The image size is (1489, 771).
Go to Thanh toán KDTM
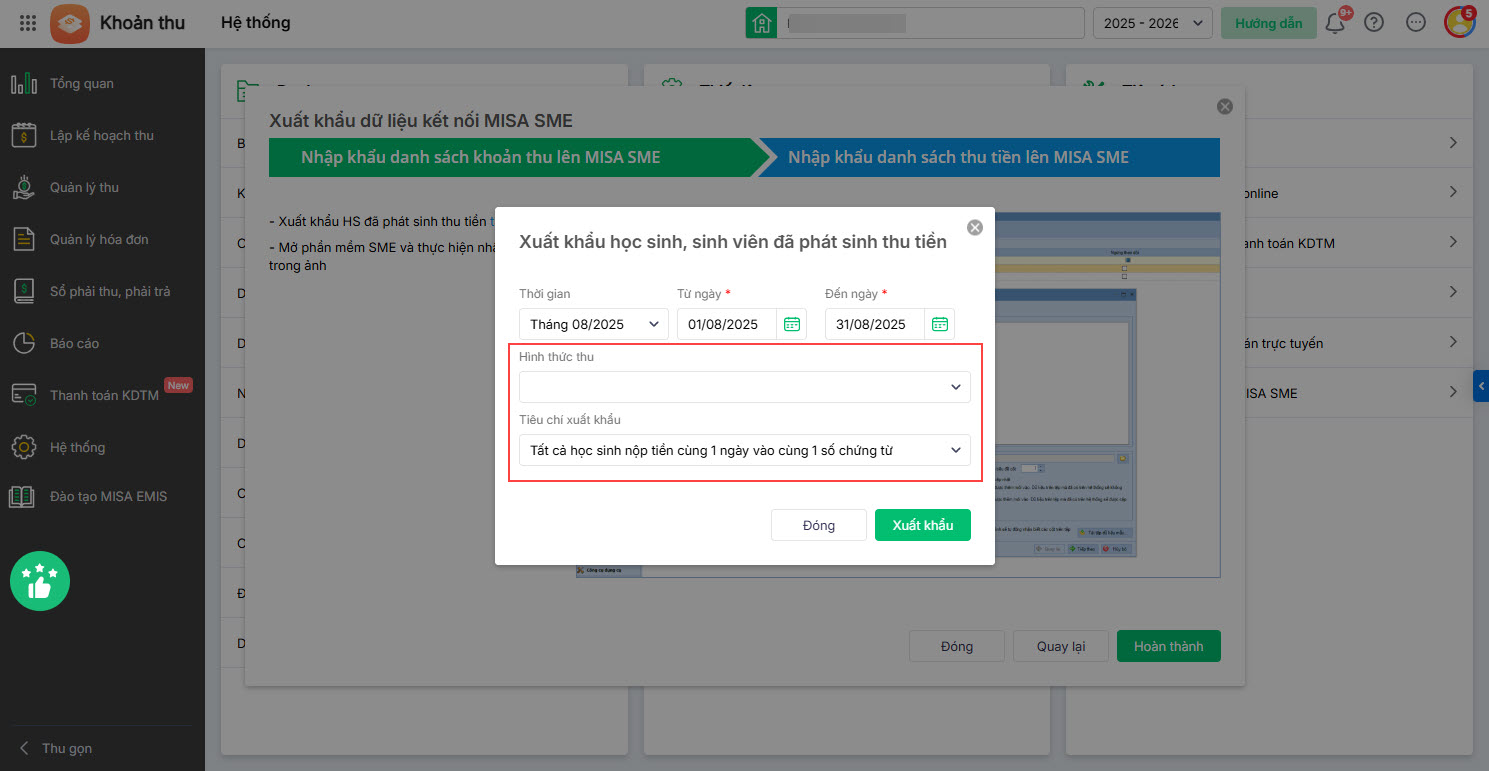click(x=102, y=395)
